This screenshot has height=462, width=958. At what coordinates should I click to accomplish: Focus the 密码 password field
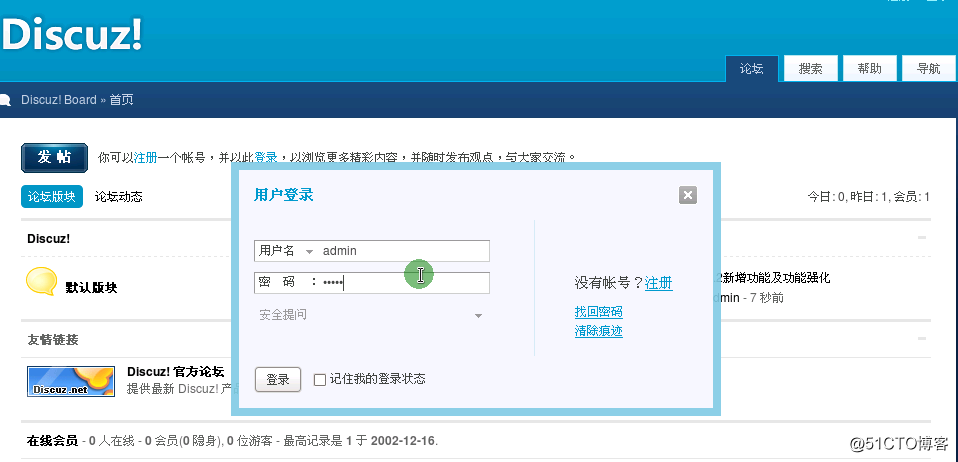tap(371, 283)
